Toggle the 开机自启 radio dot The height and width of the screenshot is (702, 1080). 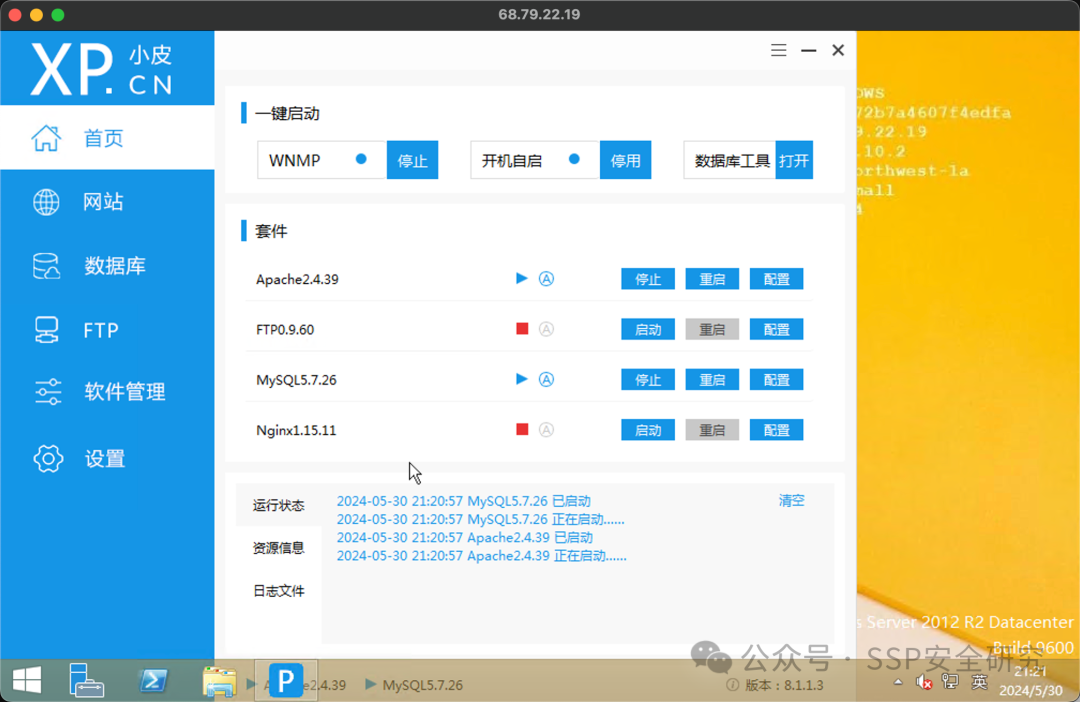pos(574,159)
